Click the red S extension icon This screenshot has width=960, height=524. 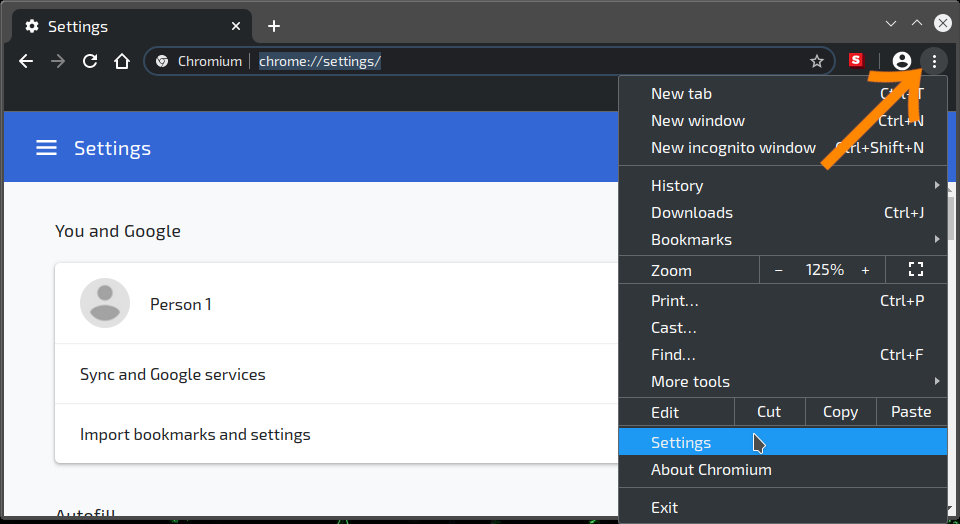pos(856,60)
